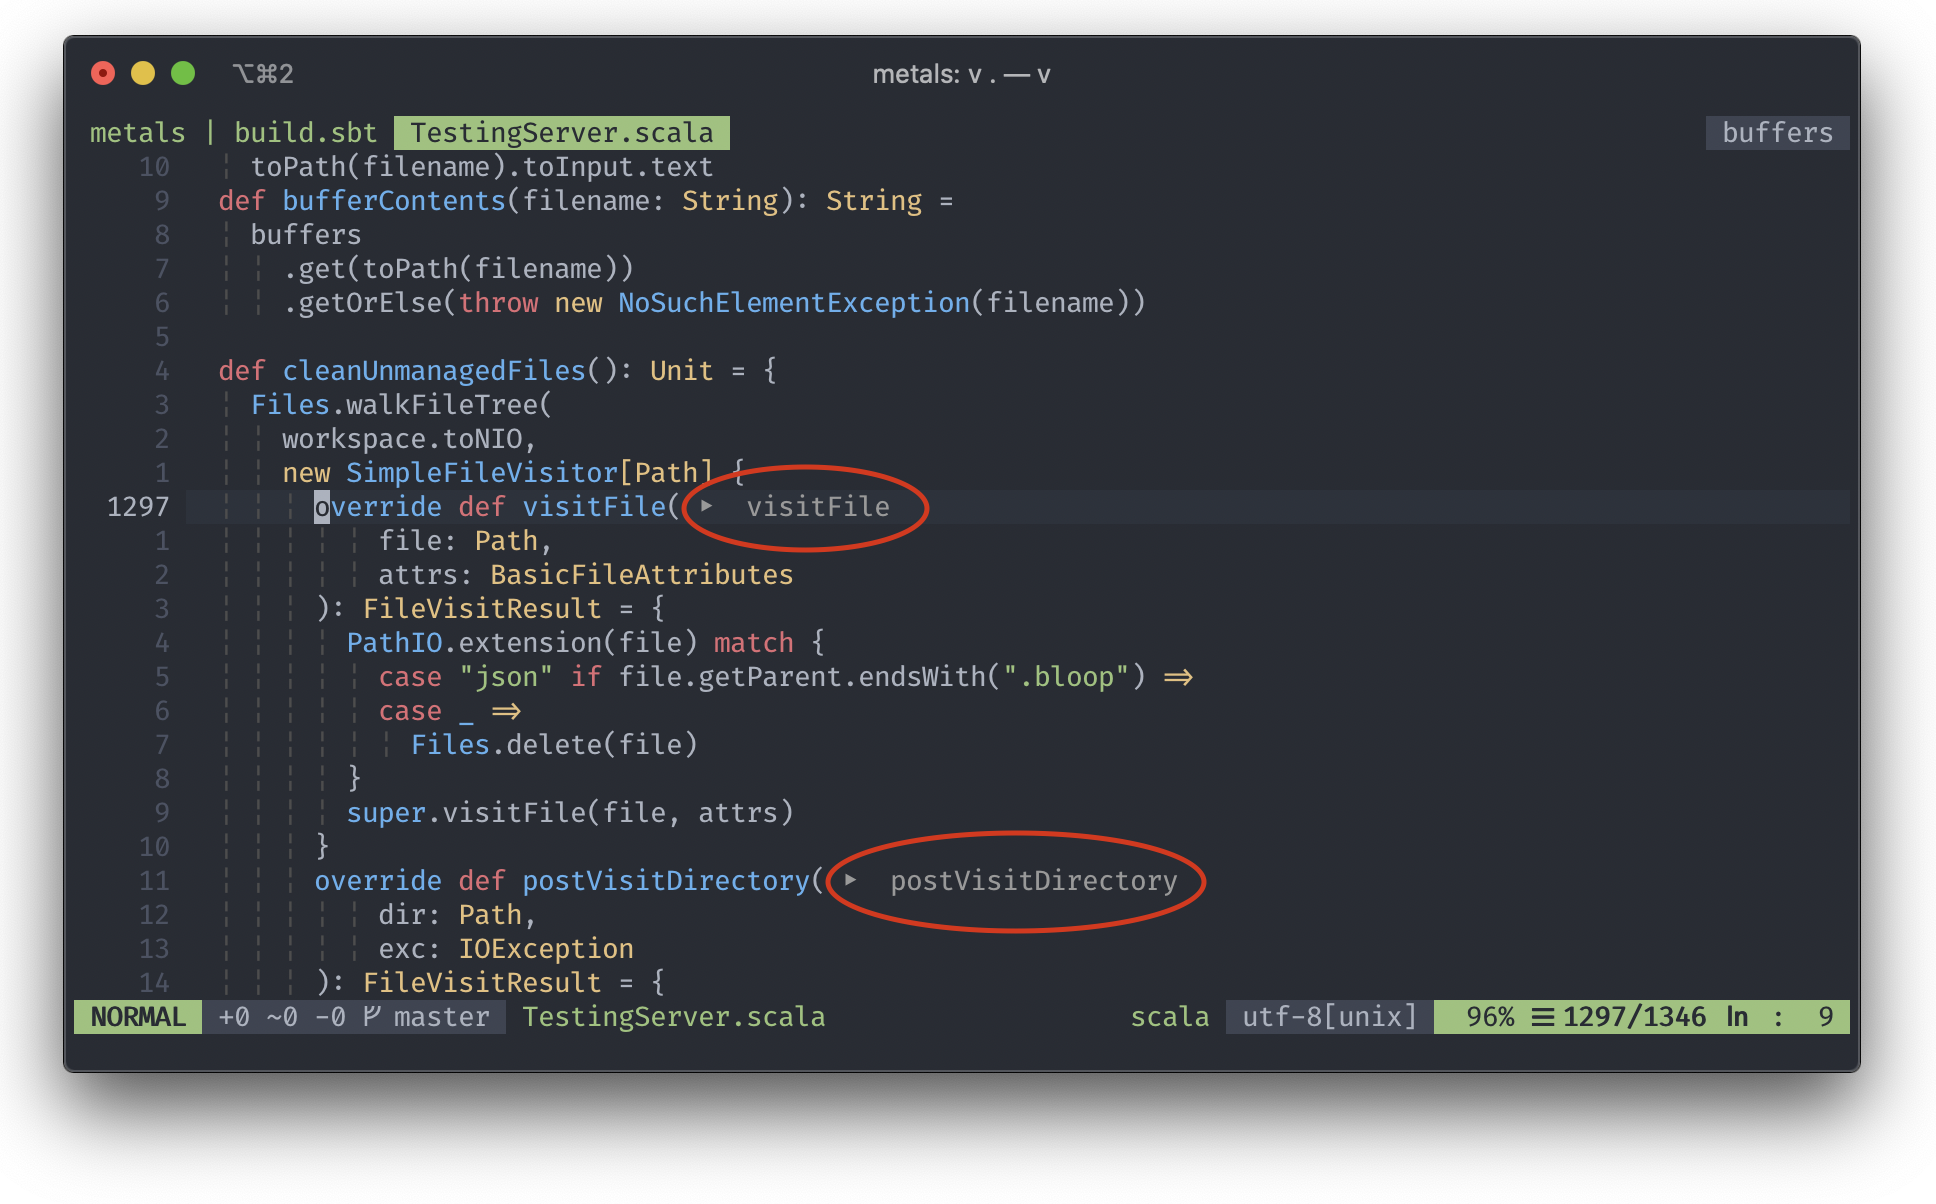Image resolution: width=1936 pixels, height=1204 pixels.
Task: Click the triangle marker before visitFile hint
Action: 707,506
